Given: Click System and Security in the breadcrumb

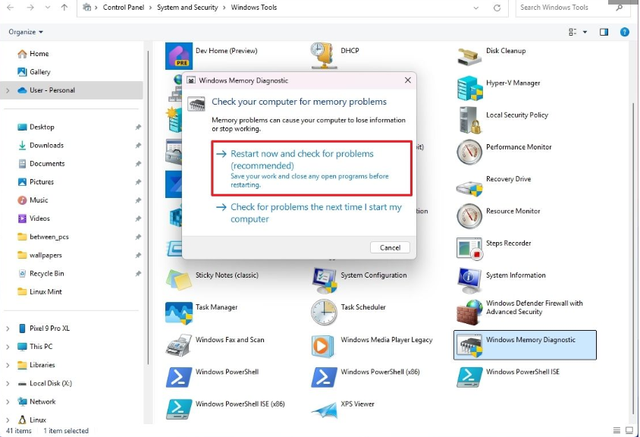Looking at the screenshot, I should tap(187, 7).
